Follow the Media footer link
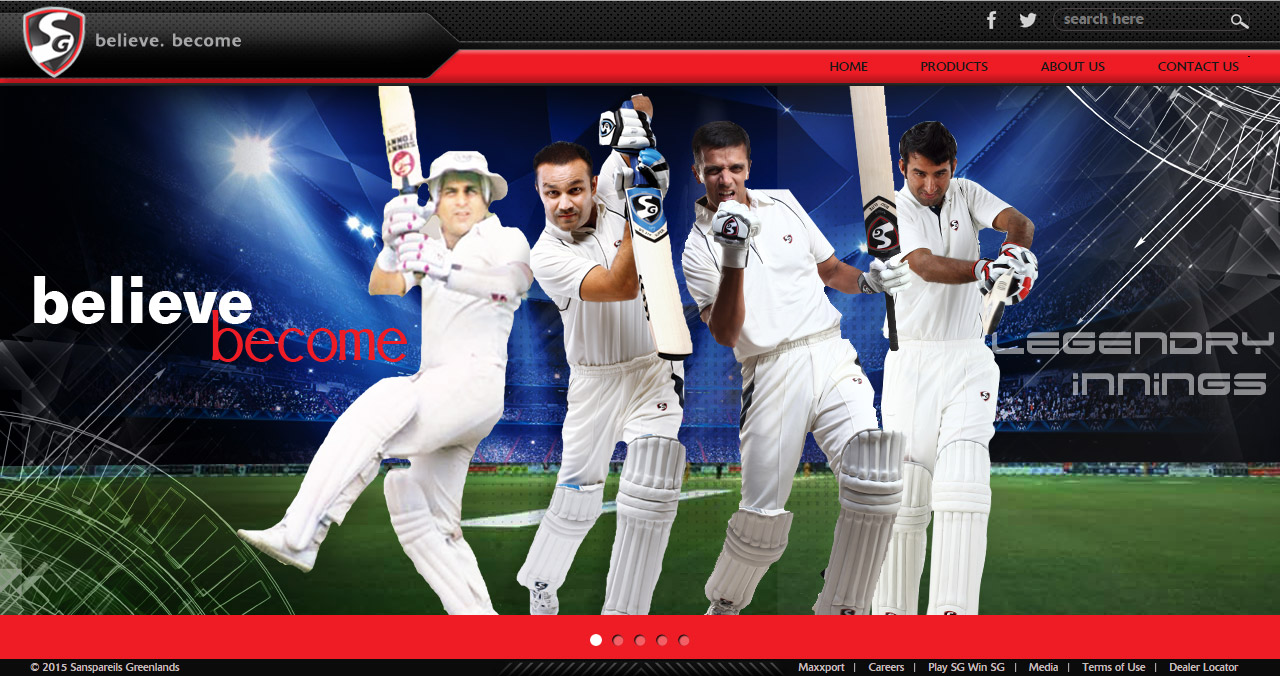The width and height of the screenshot is (1280, 676). tap(1043, 667)
